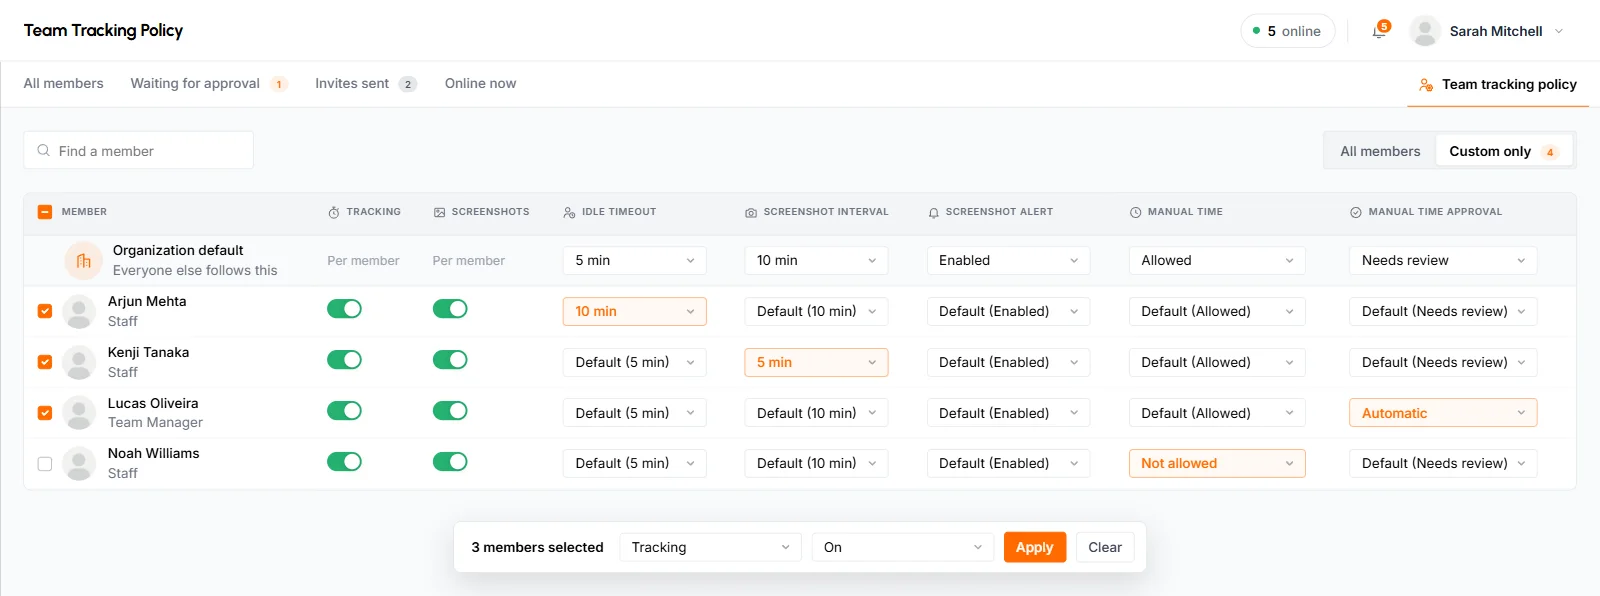The height and width of the screenshot is (596, 1600).
Task: Open Lucas Oliveira's screenshot interval dropdown
Action: pos(816,413)
